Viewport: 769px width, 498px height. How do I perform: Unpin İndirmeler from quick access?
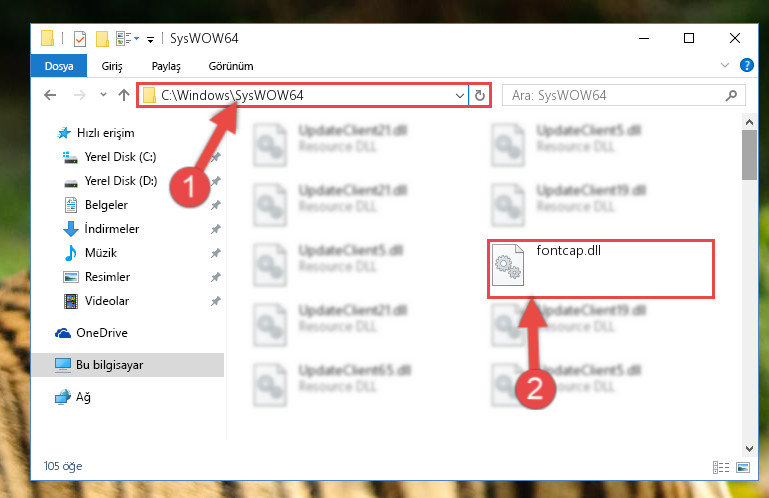pos(215,229)
